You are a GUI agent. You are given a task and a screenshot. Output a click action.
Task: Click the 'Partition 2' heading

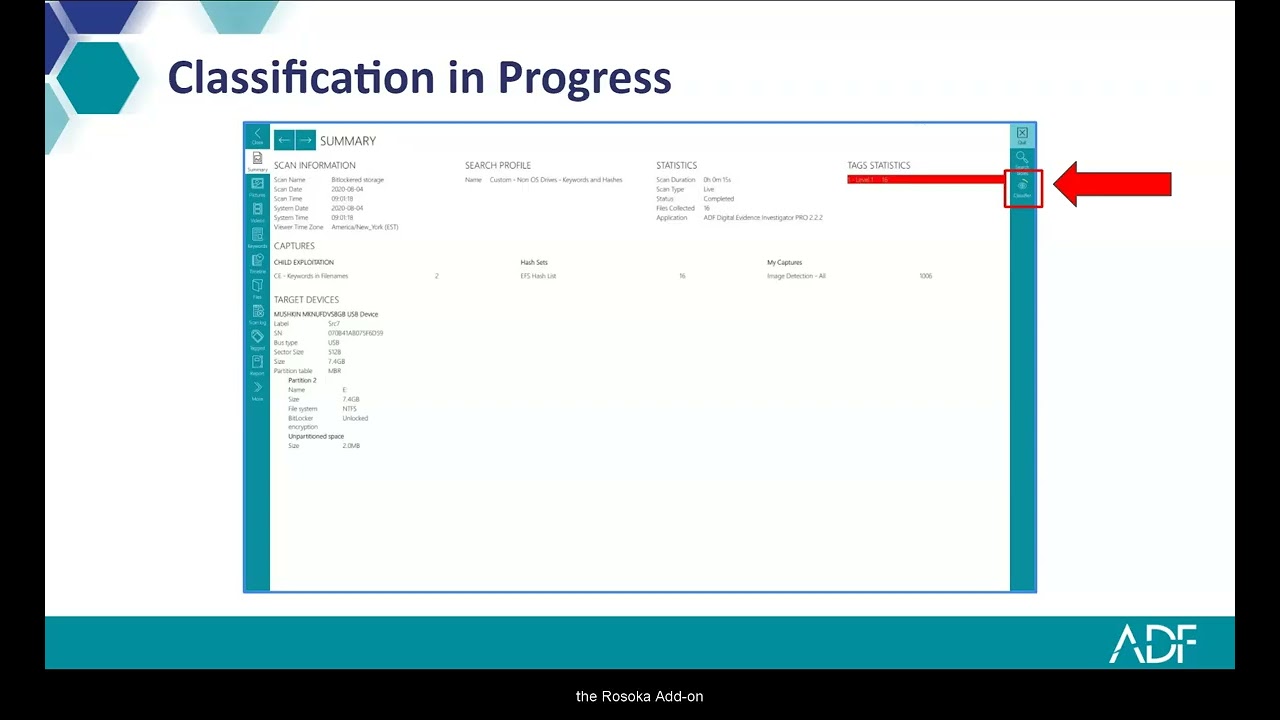[302, 380]
